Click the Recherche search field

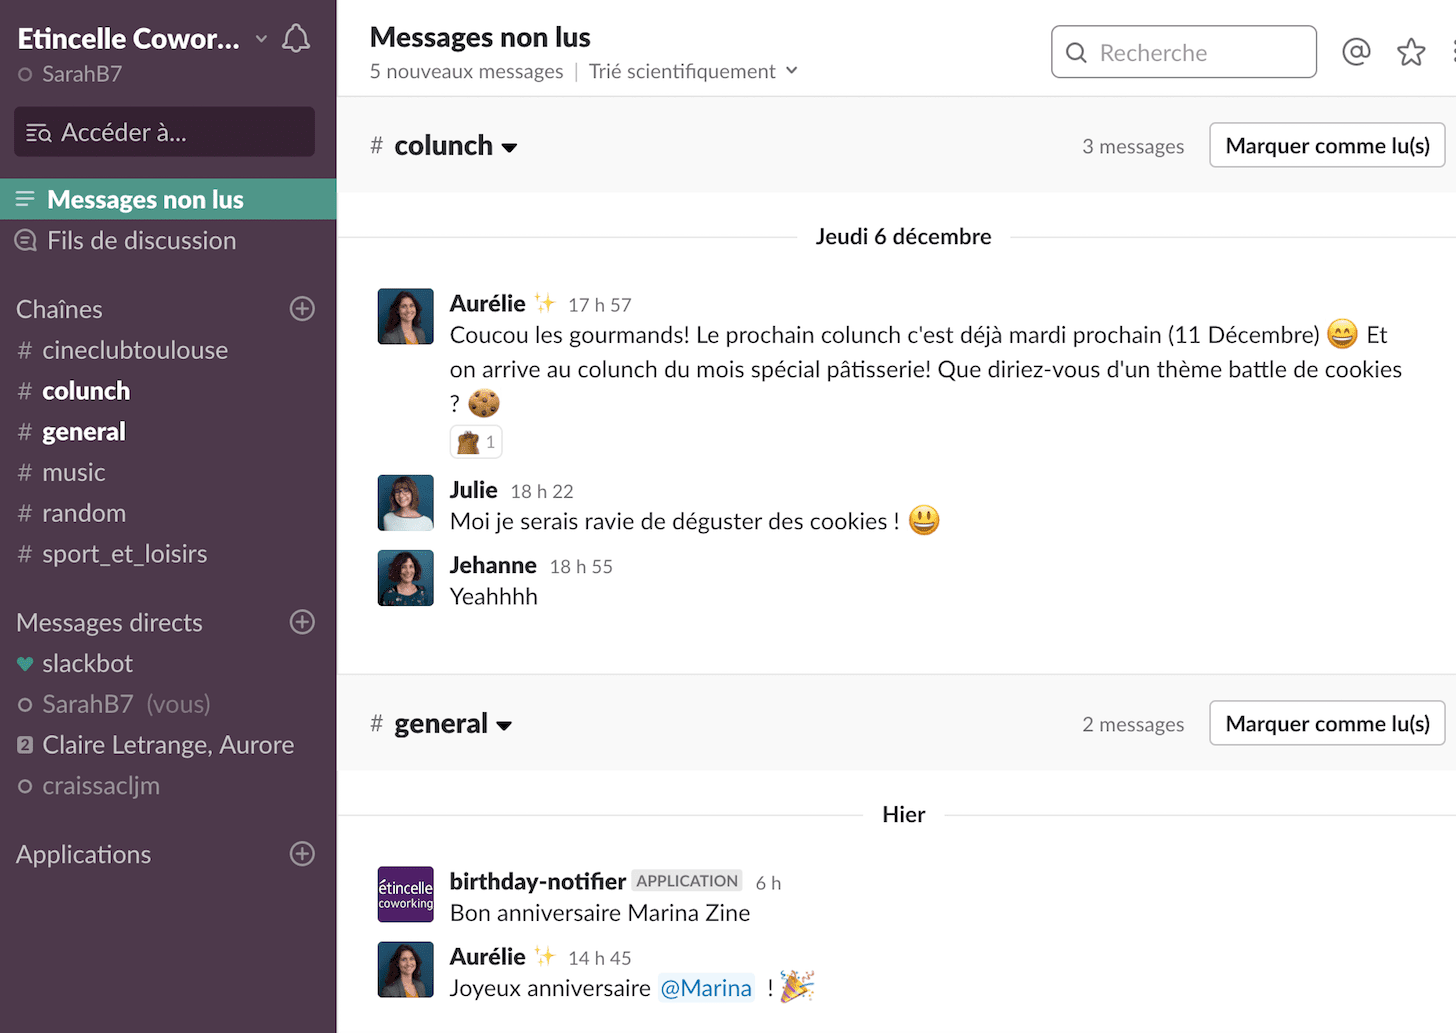(x=1183, y=51)
